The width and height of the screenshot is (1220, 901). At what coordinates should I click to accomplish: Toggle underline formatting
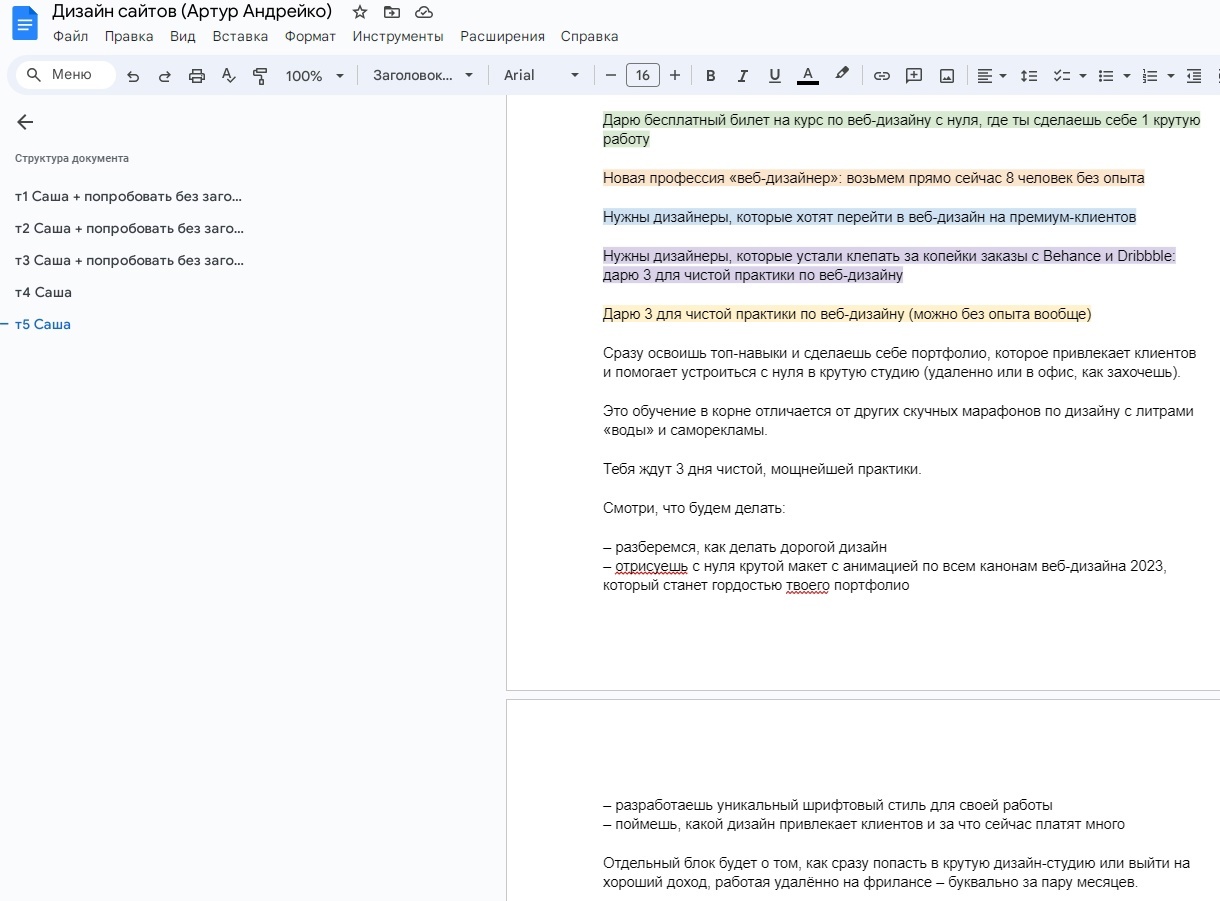[774, 76]
